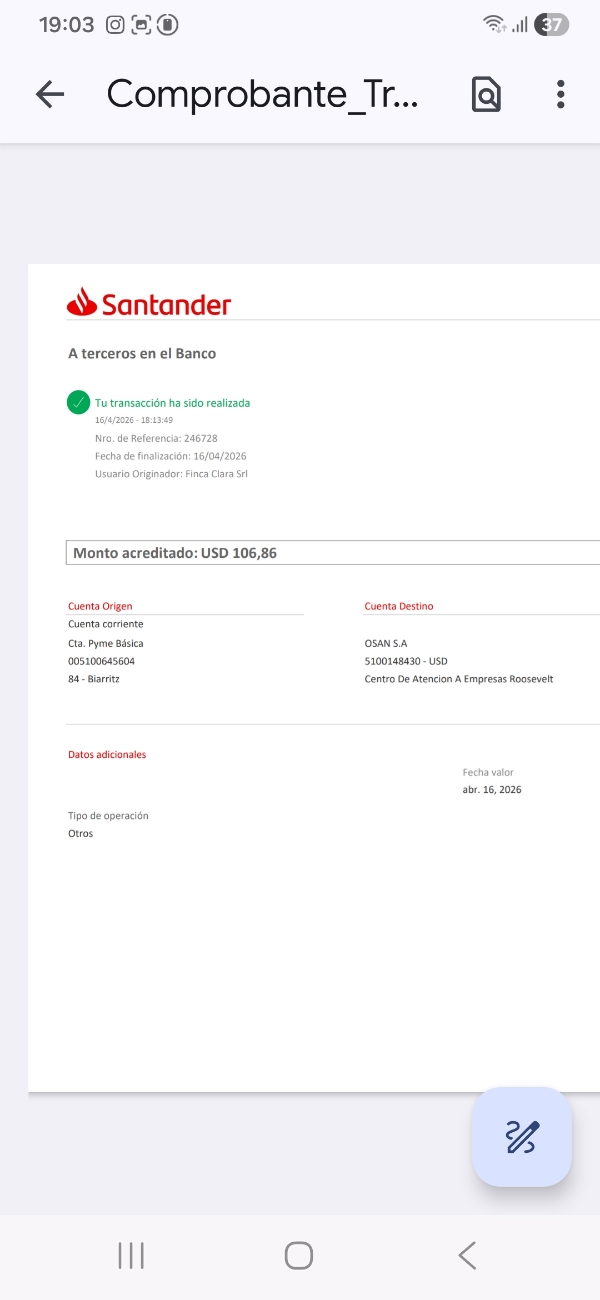Select the Monto acreditado USD 106,86 box

(332, 552)
